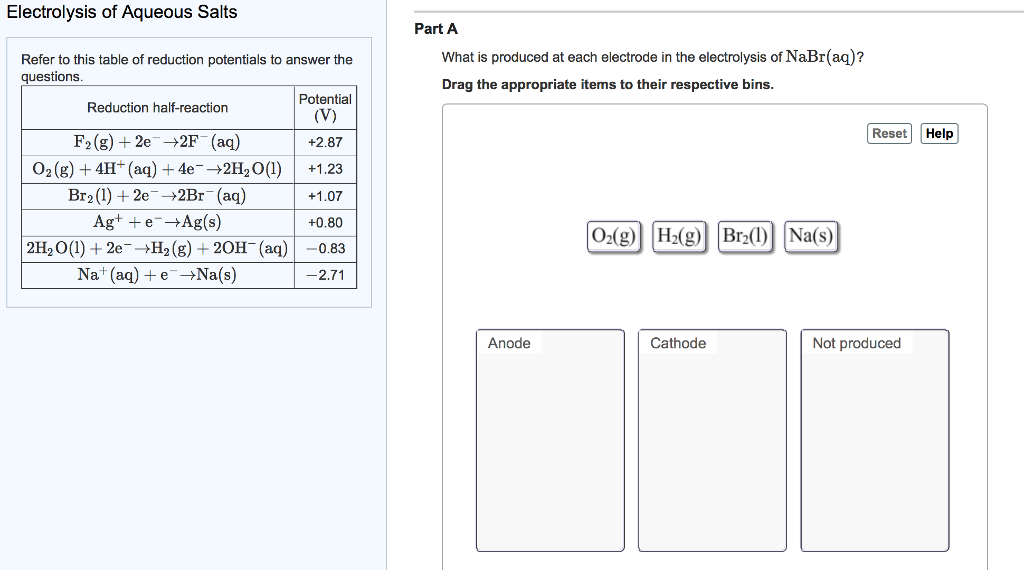
Task: Choose the Na(s) draggable tile
Action: (811, 237)
